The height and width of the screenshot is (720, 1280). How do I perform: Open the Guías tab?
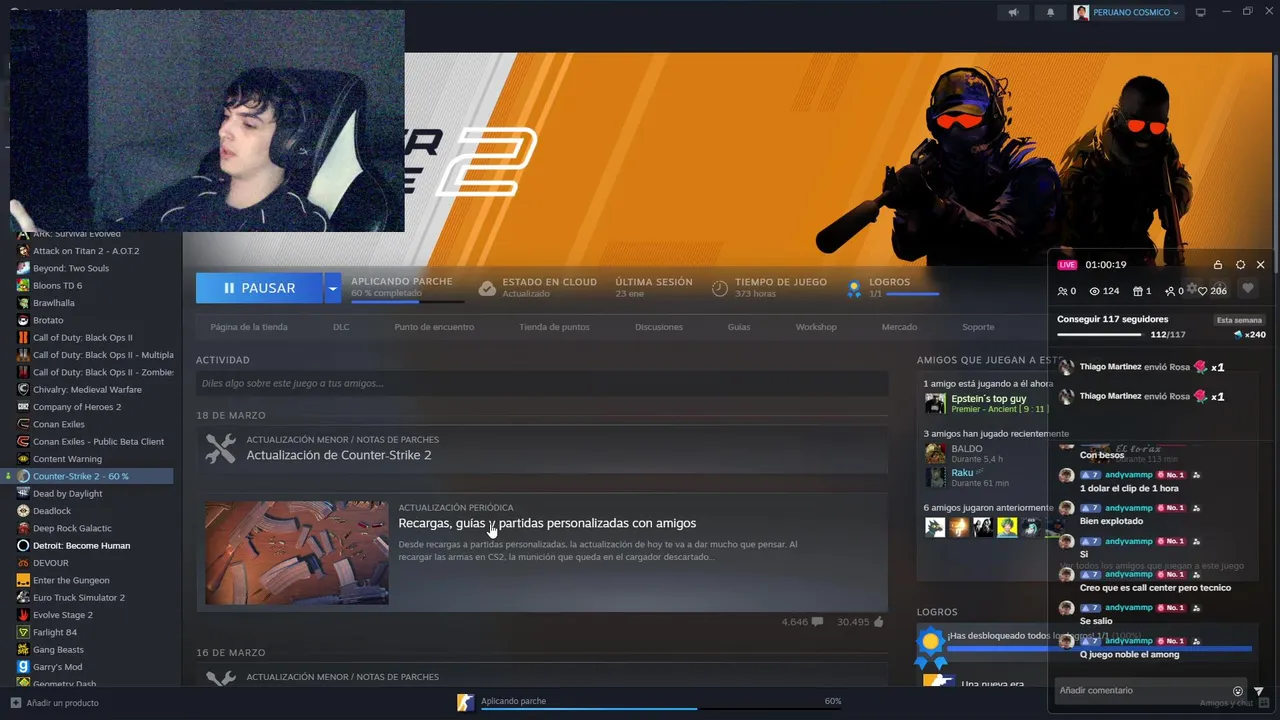[739, 327]
